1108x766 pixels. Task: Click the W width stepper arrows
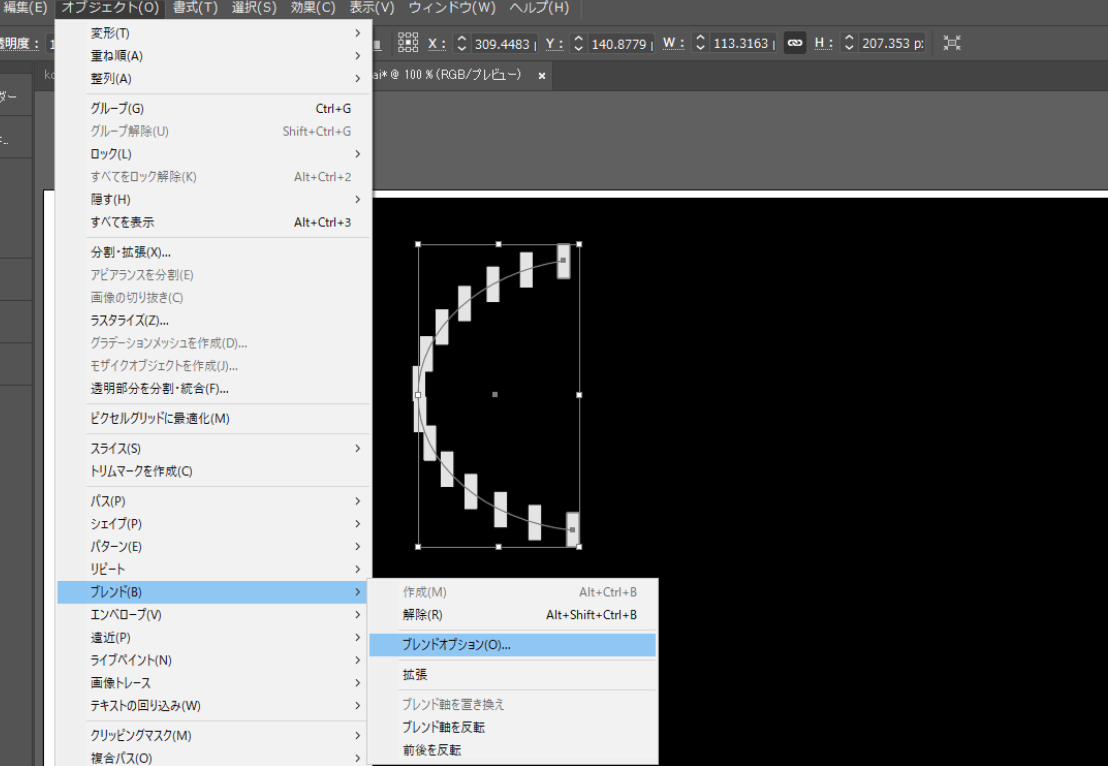tap(700, 43)
